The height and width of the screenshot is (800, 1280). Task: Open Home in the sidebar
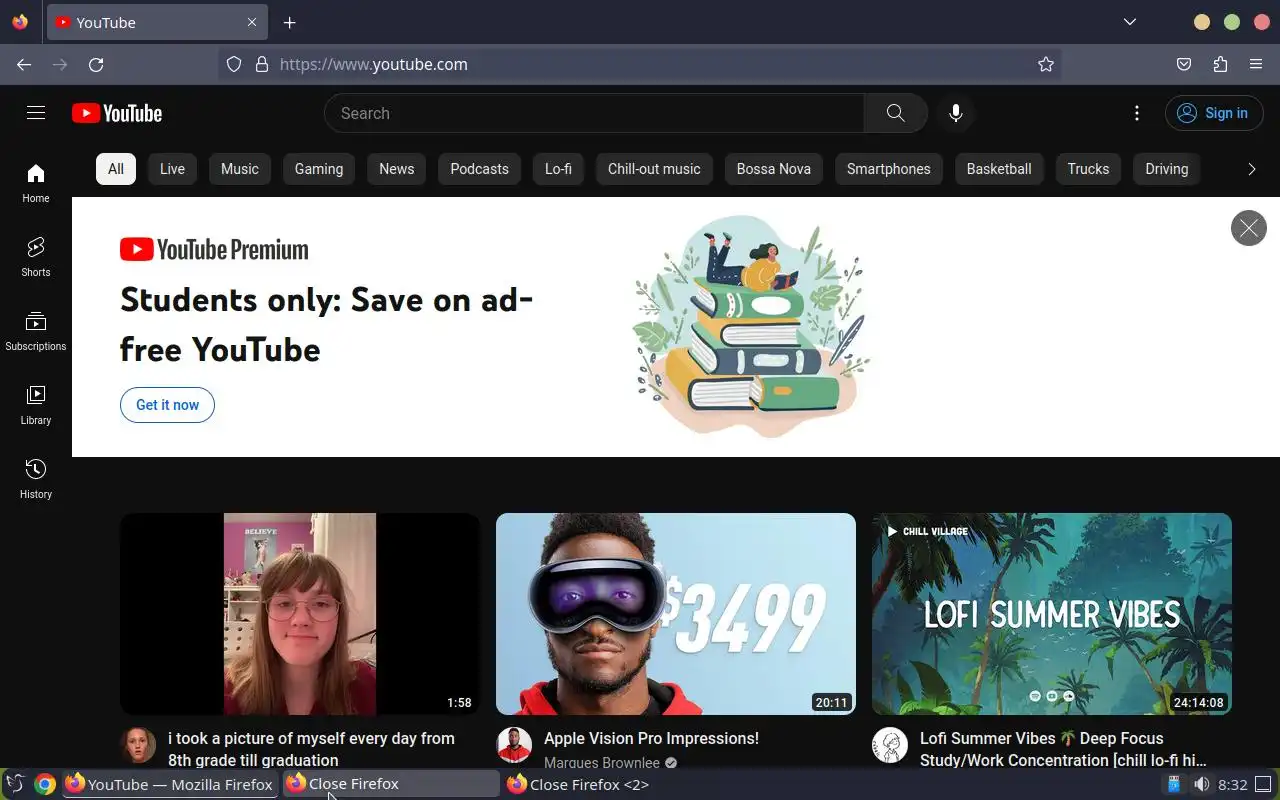(36, 183)
